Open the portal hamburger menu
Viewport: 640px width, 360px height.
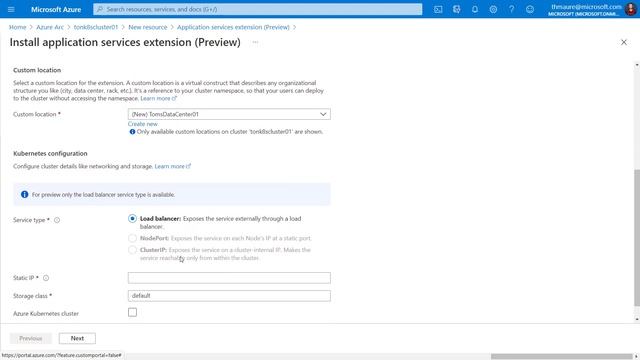[11, 9]
